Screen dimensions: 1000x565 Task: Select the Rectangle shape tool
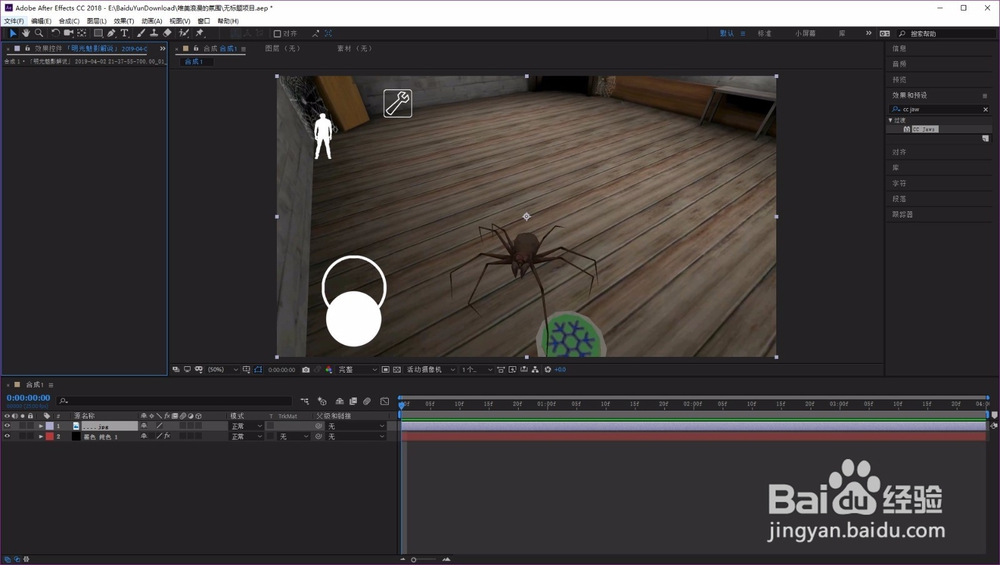click(x=98, y=33)
